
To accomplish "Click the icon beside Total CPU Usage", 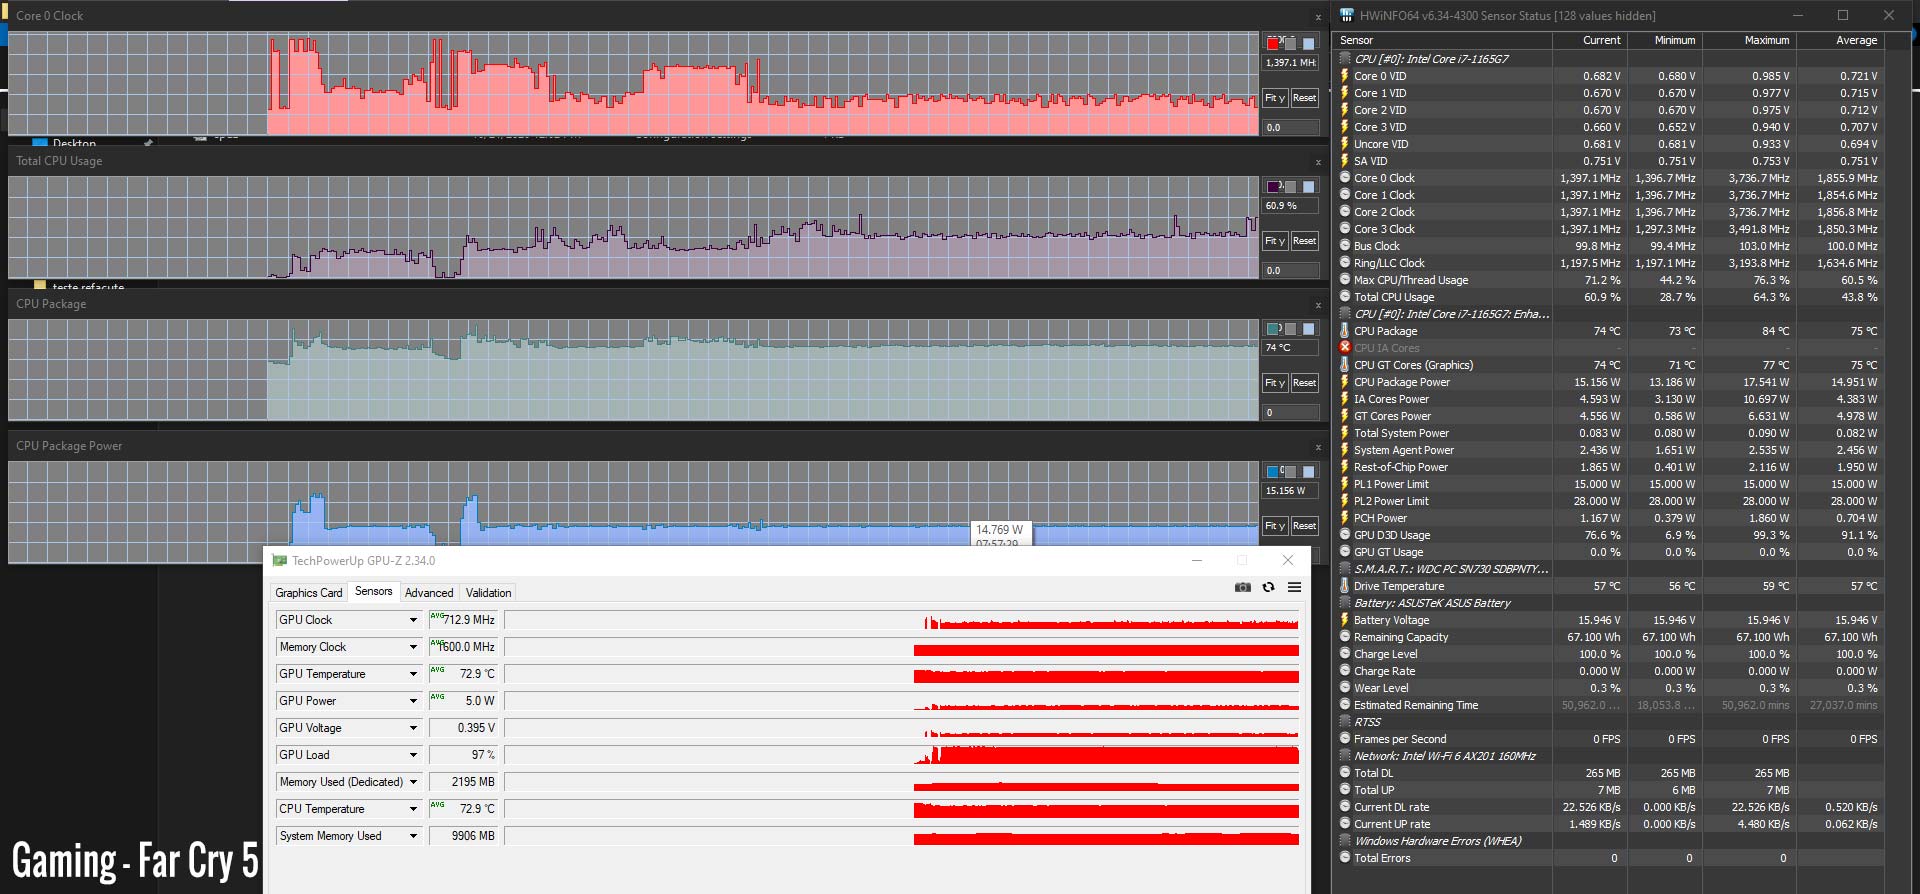I will tap(1345, 297).
